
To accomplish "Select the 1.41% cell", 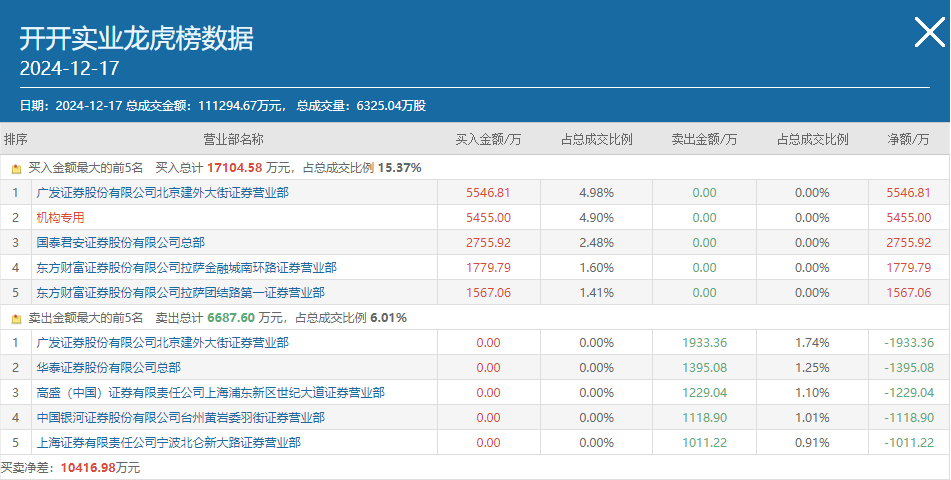I will (x=596, y=293).
